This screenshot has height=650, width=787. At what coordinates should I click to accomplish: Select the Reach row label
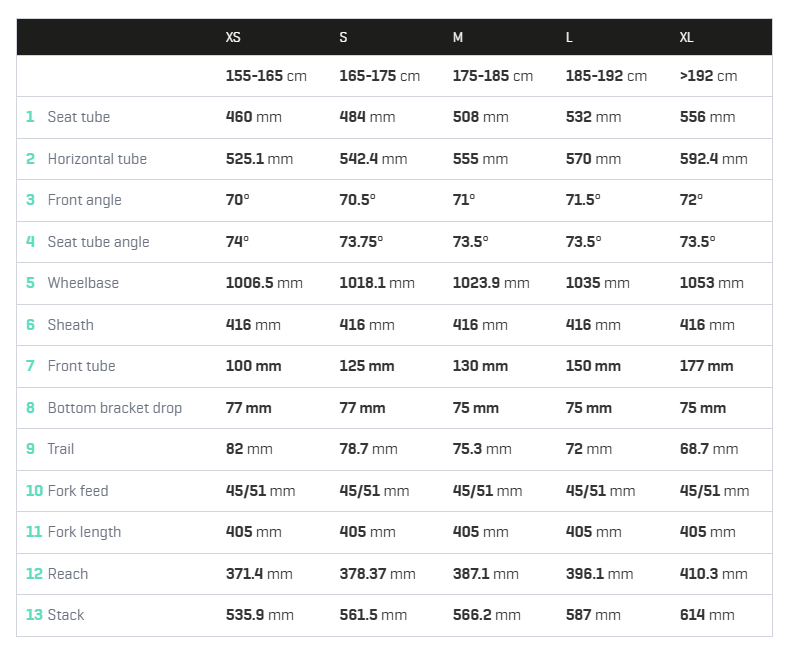(68, 574)
